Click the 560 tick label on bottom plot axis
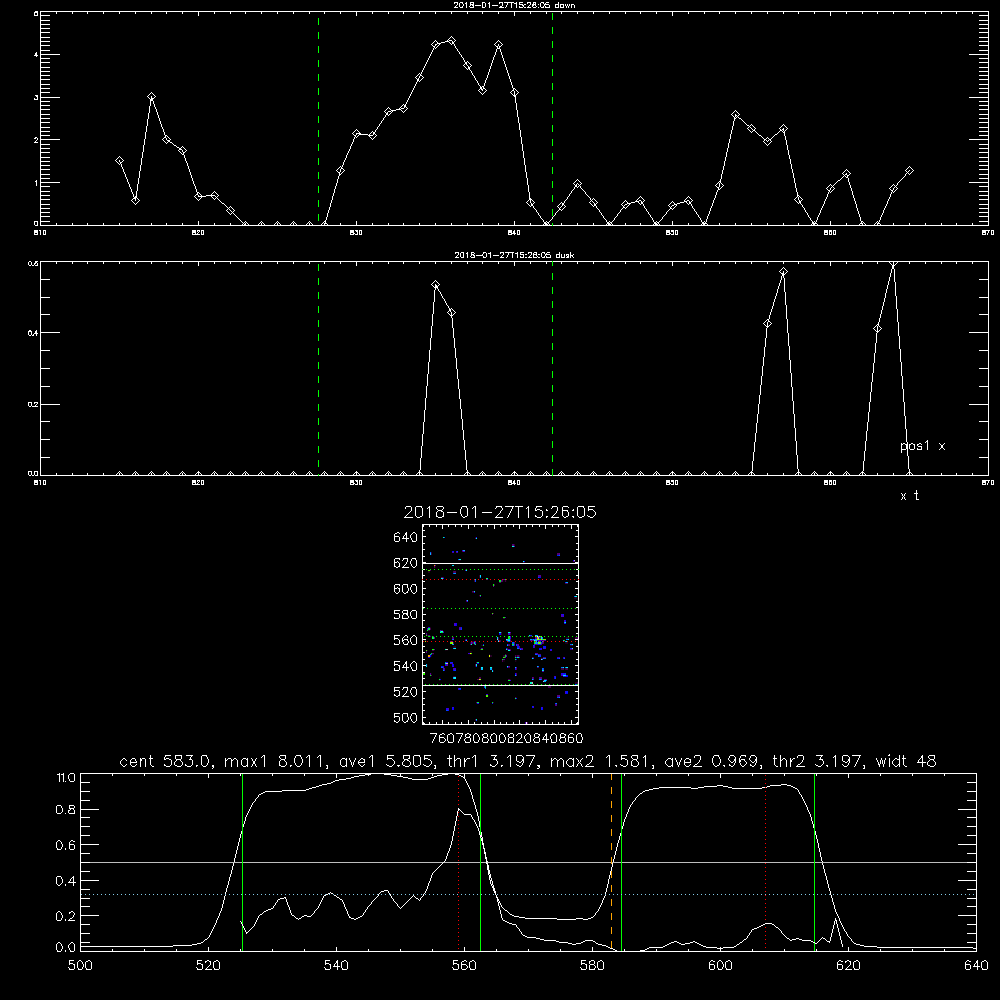This screenshot has height=1000, width=1000. (464, 965)
